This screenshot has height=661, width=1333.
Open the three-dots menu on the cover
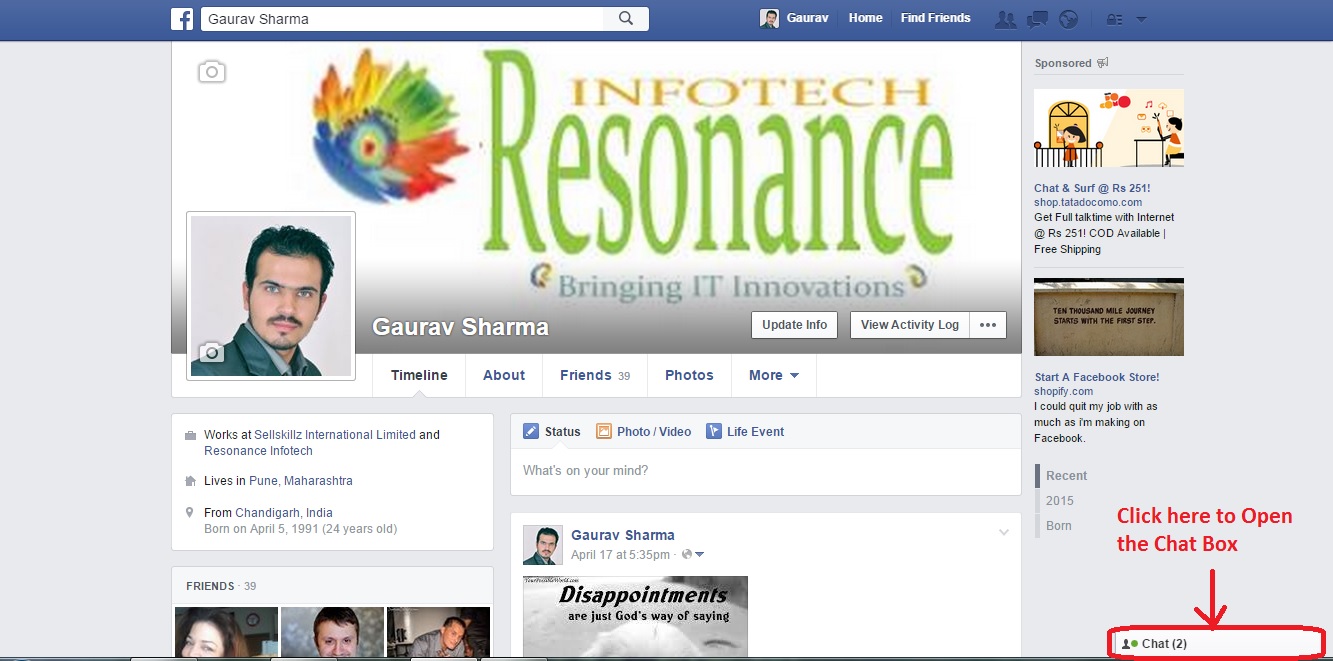[988, 325]
